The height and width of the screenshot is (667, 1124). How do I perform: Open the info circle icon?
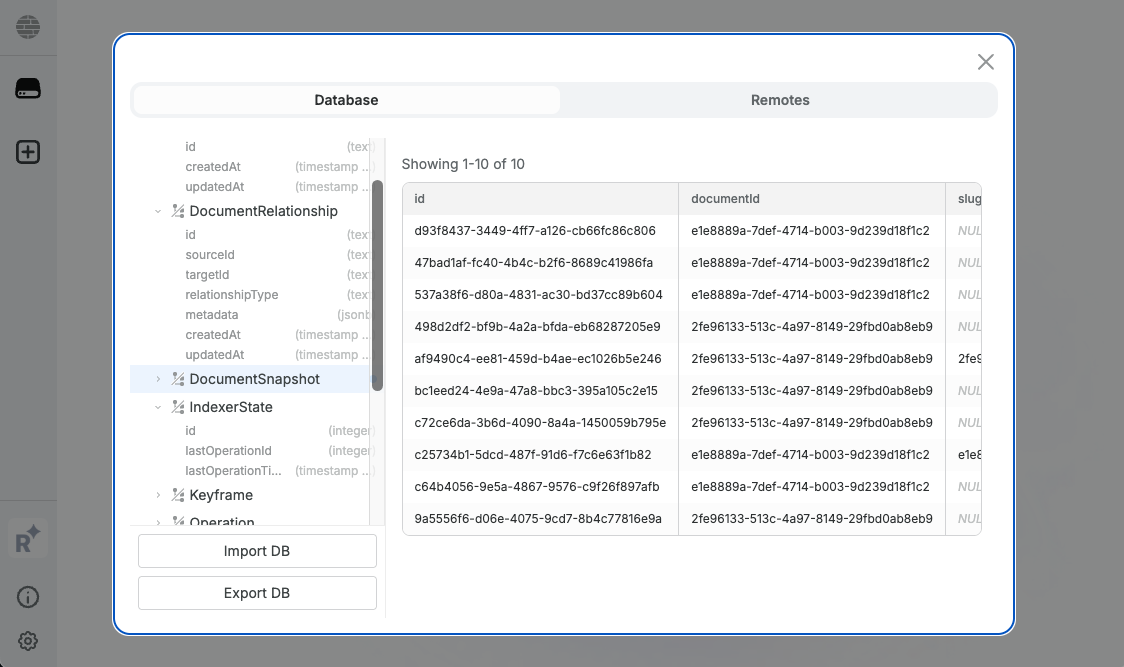(x=28, y=598)
